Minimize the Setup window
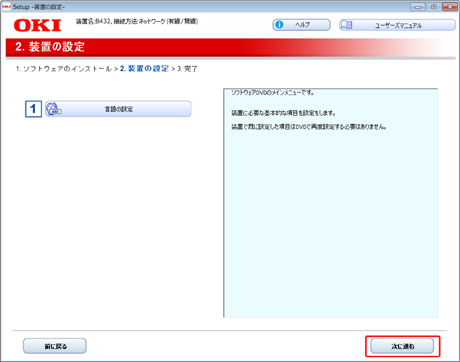The height and width of the screenshot is (362, 460). point(418,7)
